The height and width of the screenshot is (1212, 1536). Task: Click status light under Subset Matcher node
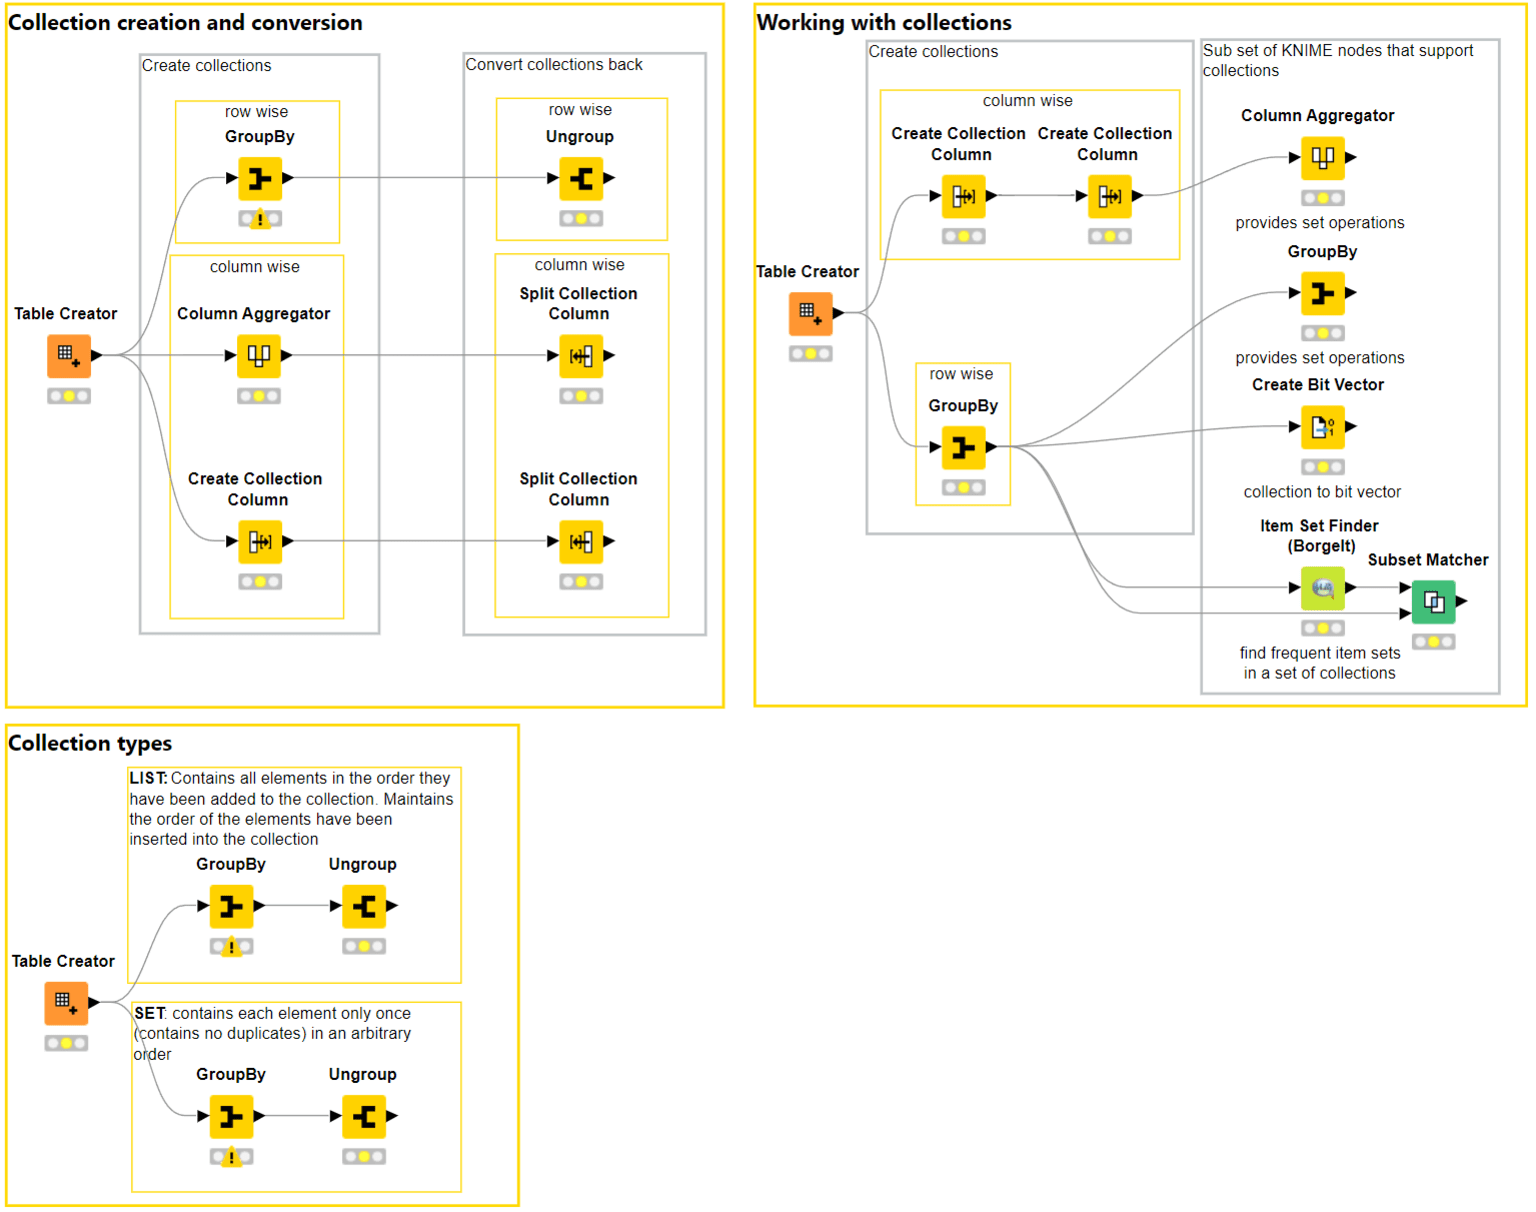[x=1434, y=641]
